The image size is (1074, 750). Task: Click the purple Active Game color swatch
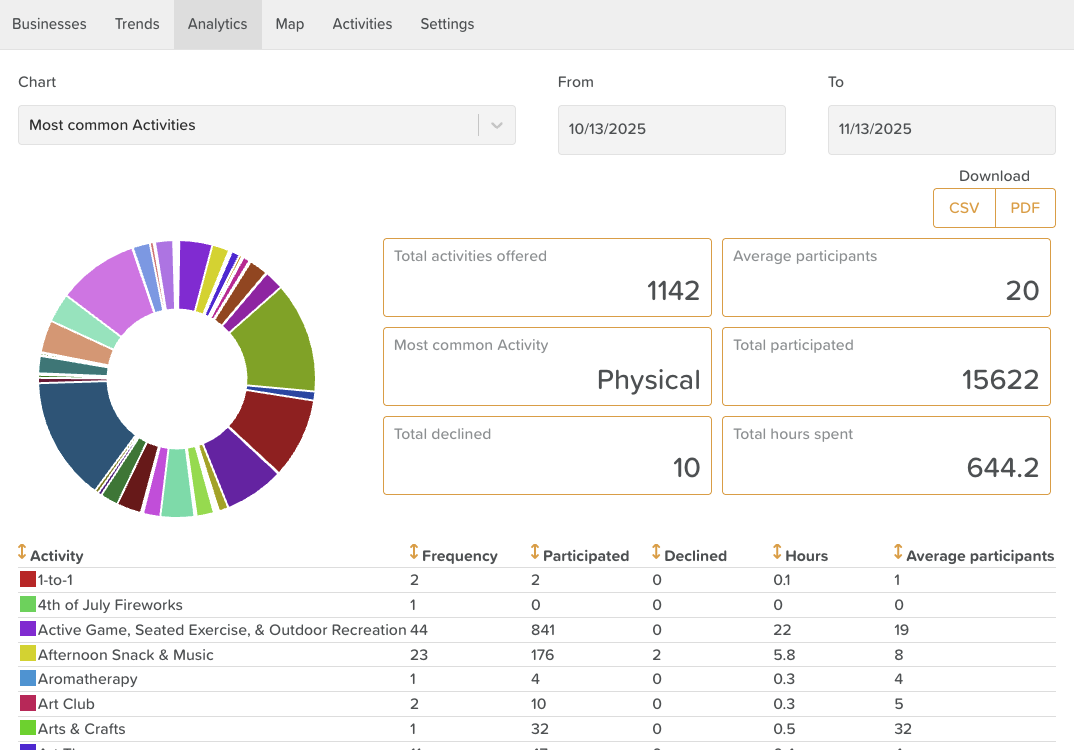(x=28, y=630)
